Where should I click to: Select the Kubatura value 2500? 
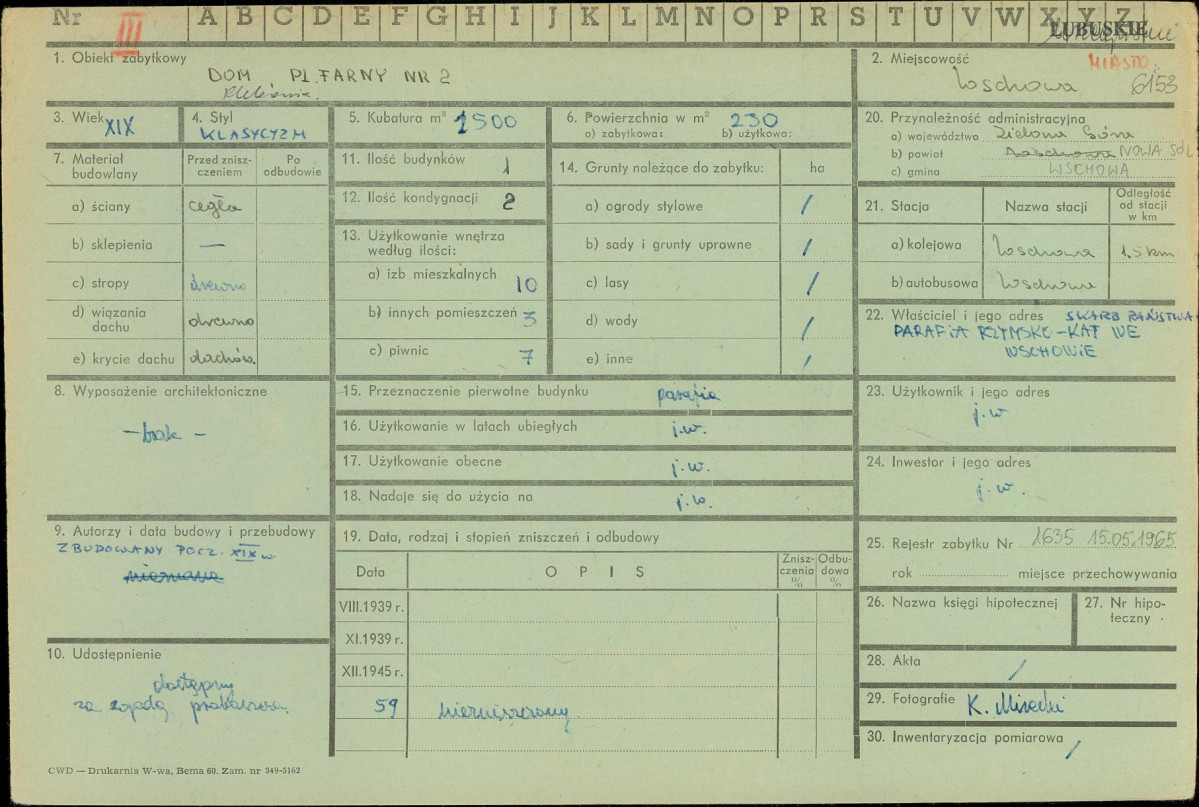coord(485,122)
